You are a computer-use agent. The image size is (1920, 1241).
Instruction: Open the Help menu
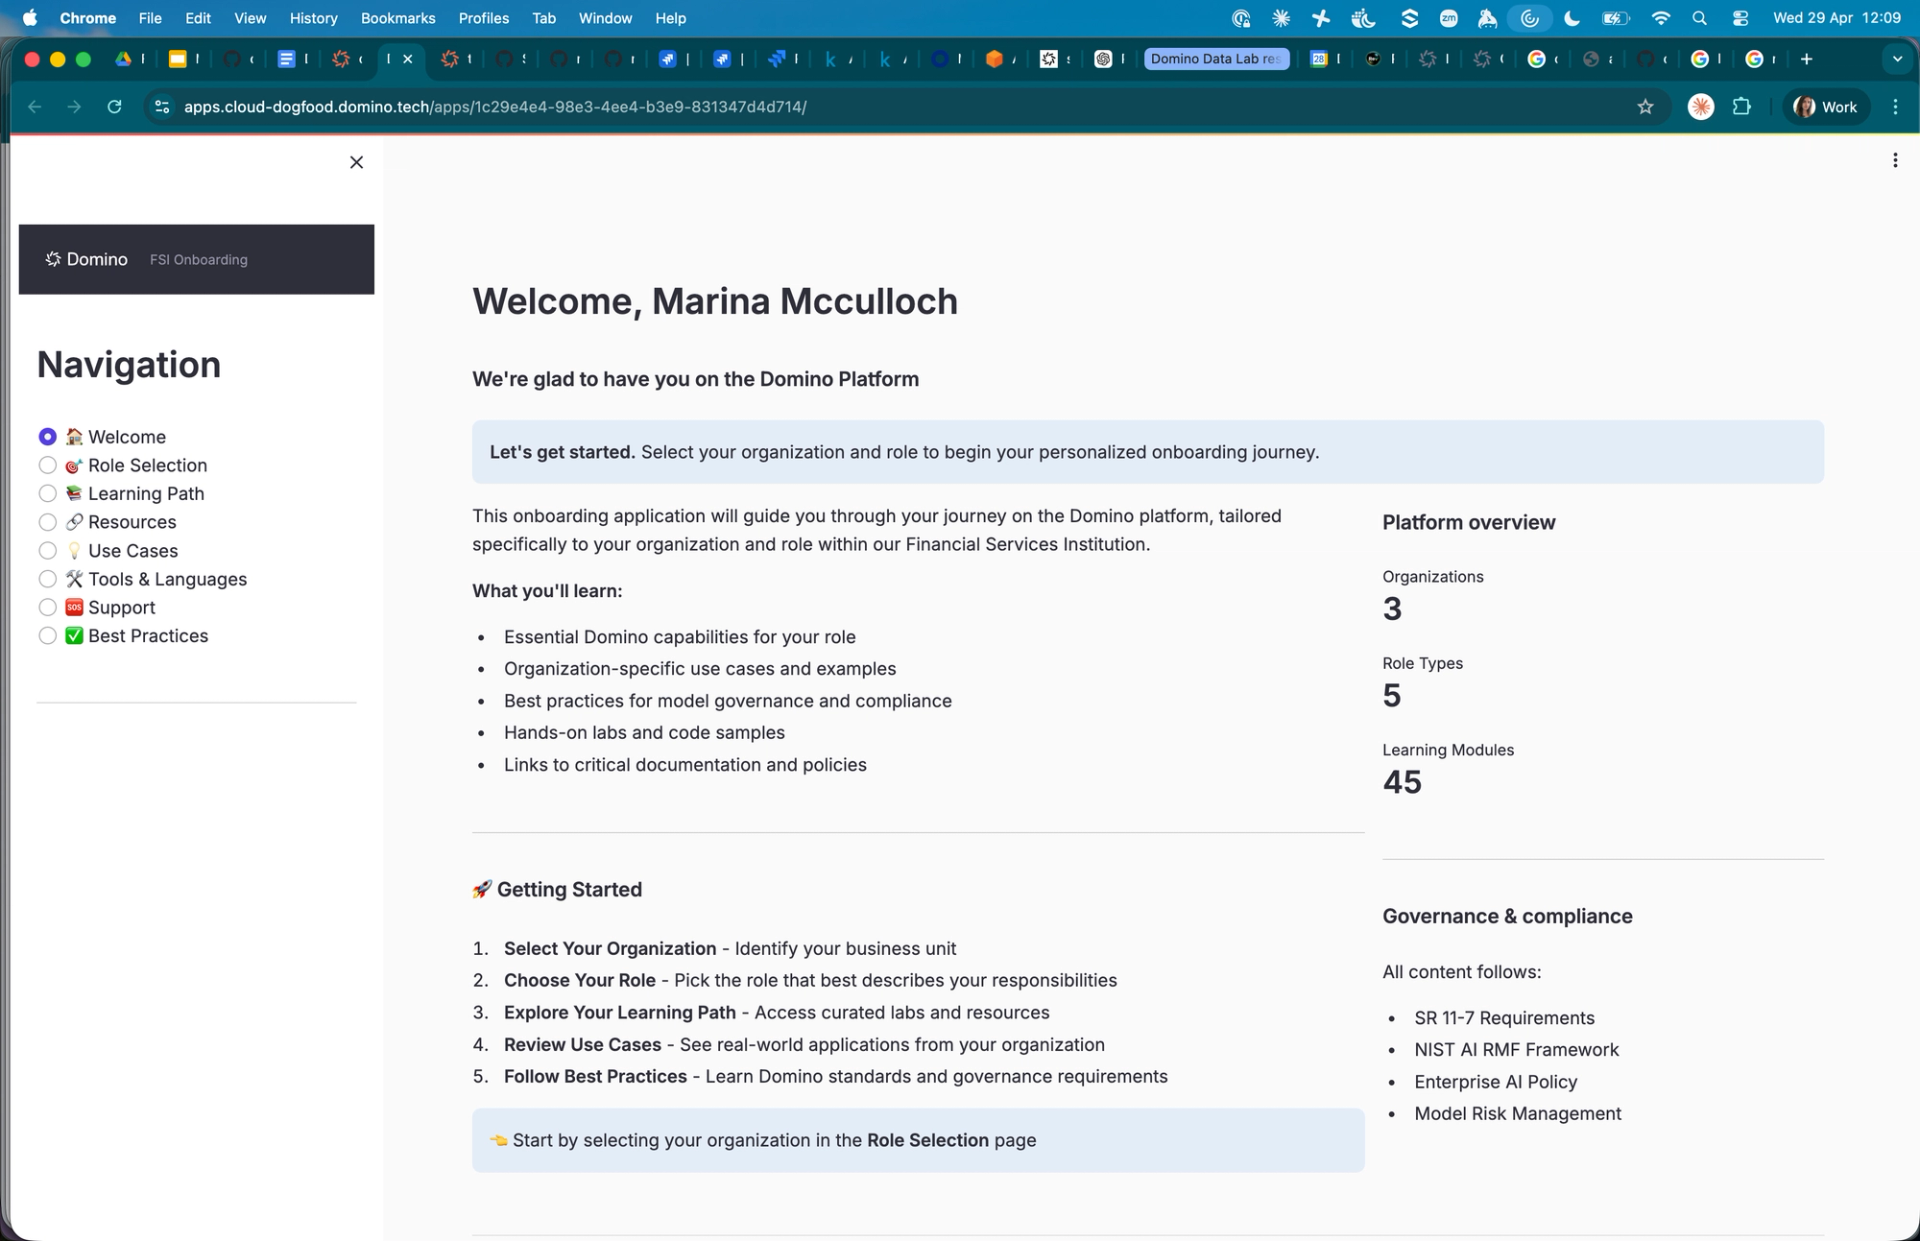670,18
